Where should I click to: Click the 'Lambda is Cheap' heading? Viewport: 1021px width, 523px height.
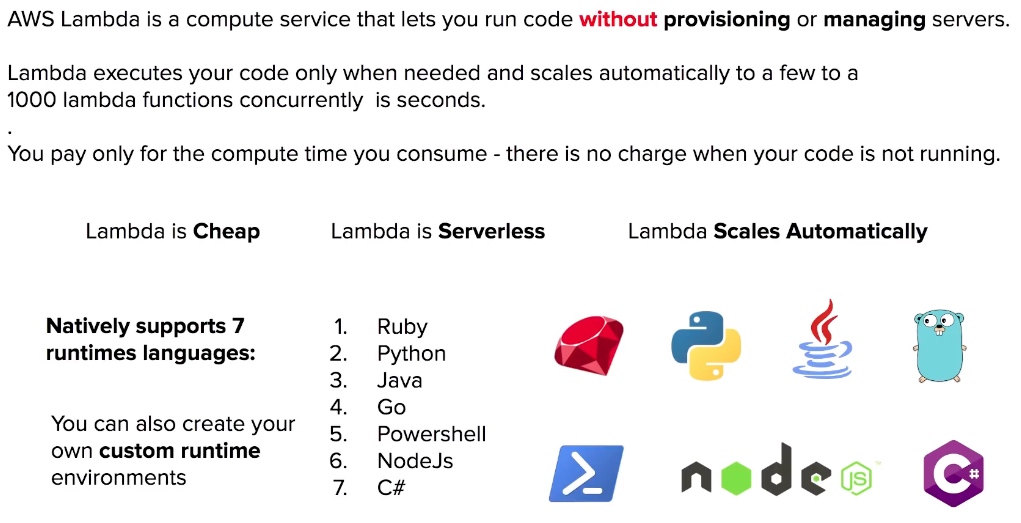click(x=173, y=231)
